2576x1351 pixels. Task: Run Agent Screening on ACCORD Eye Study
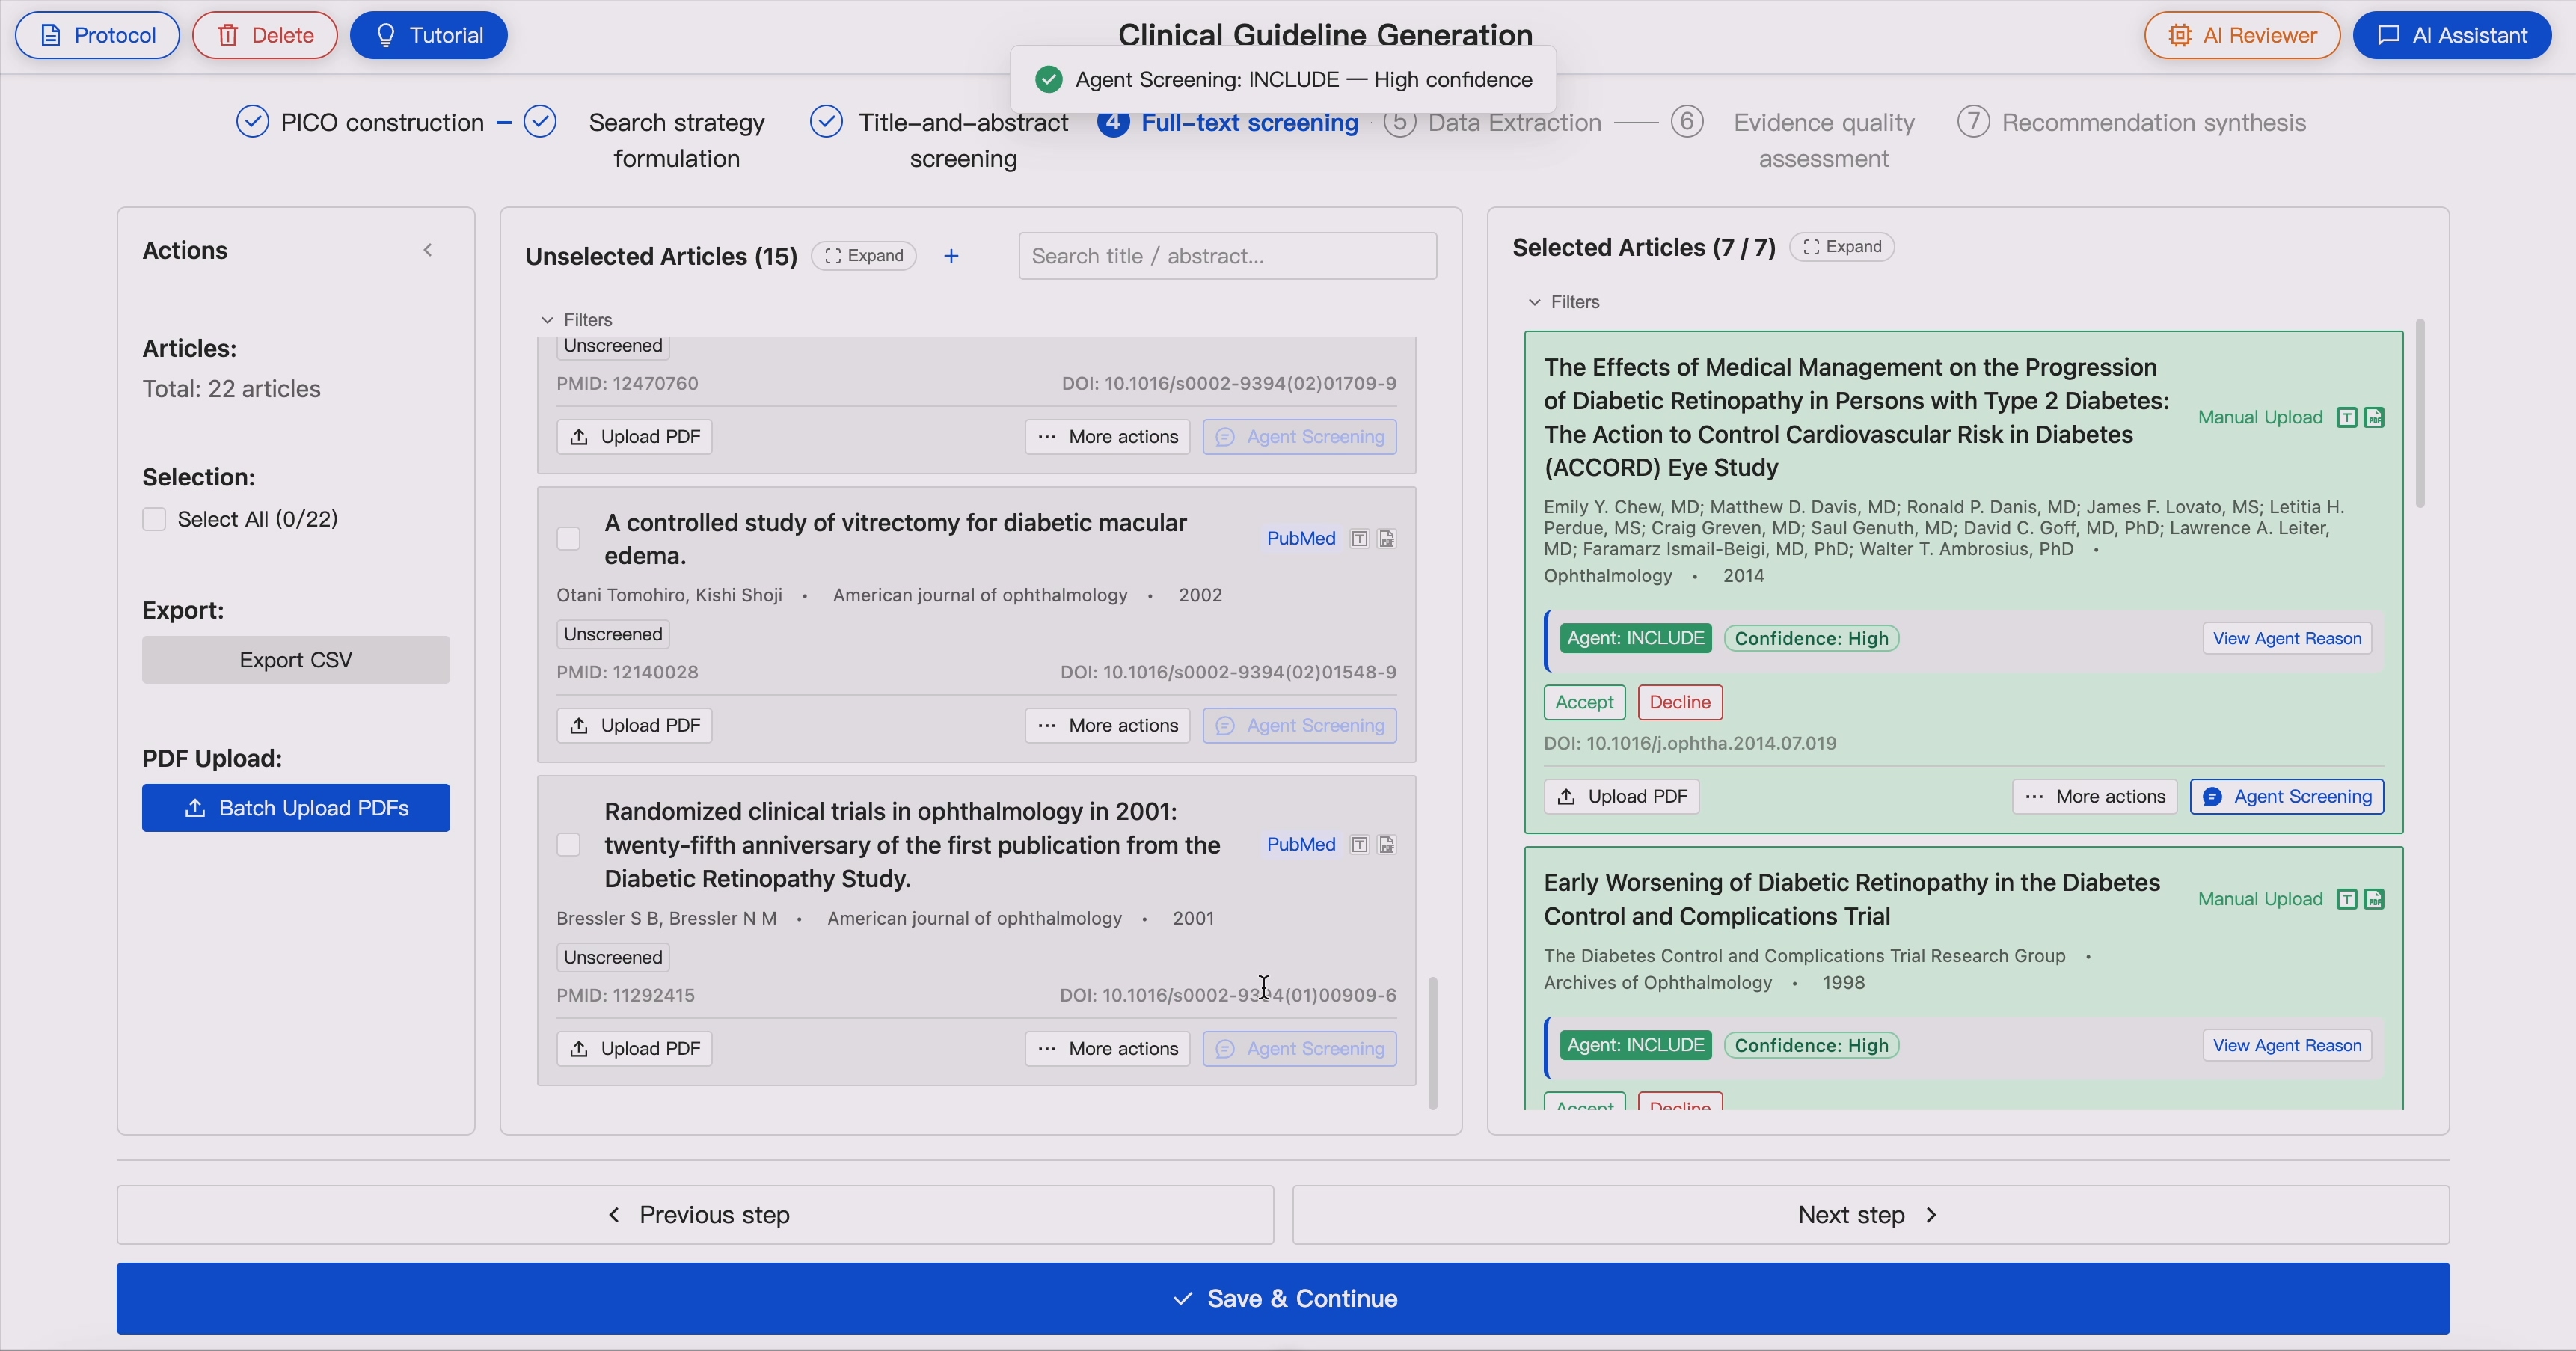click(x=2287, y=797)
